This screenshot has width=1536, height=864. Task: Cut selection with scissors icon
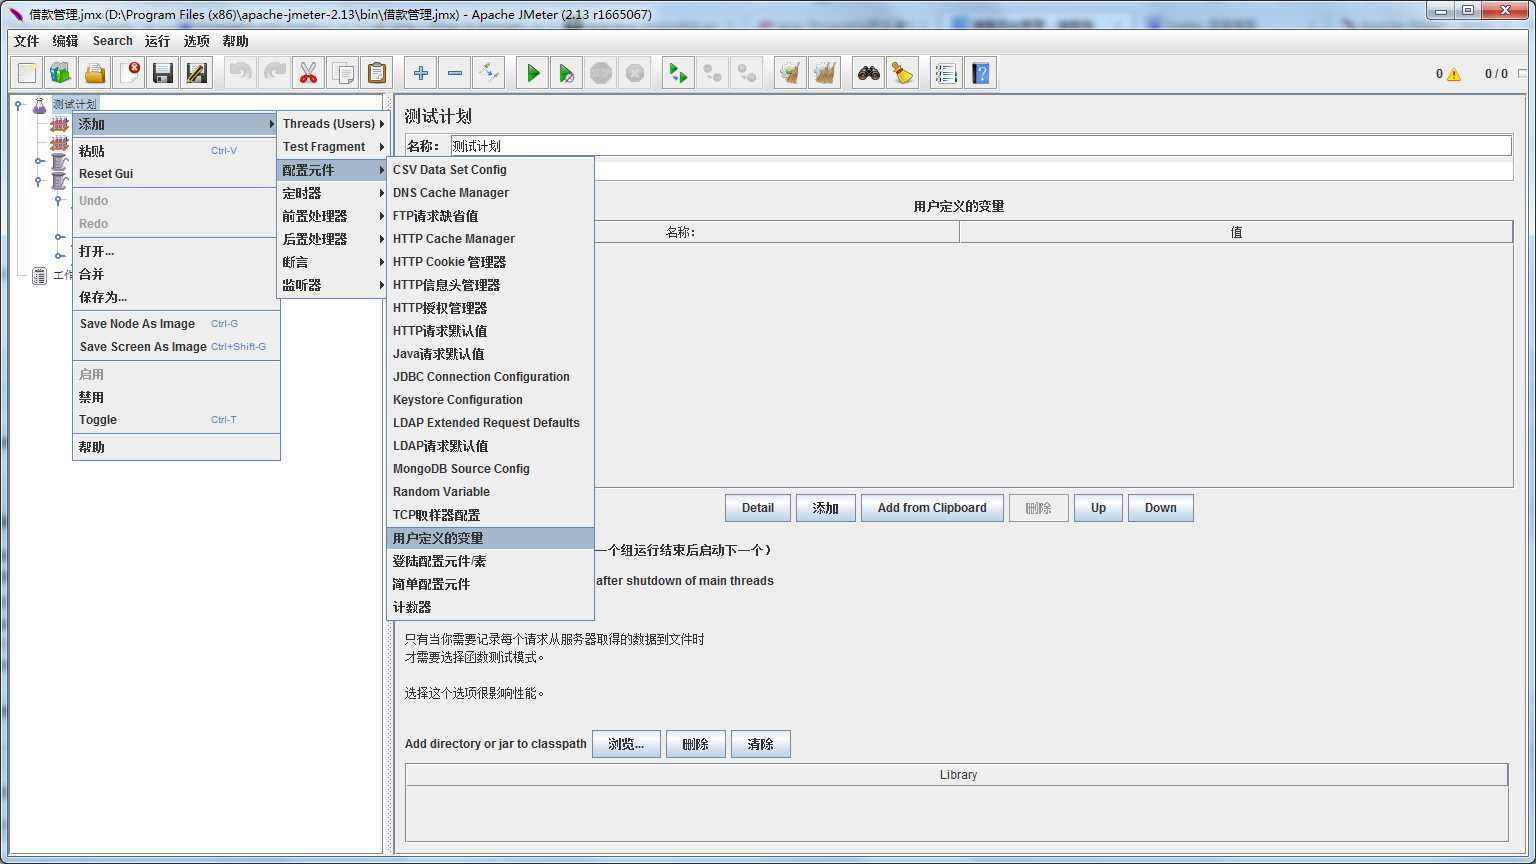coord(309,73)
